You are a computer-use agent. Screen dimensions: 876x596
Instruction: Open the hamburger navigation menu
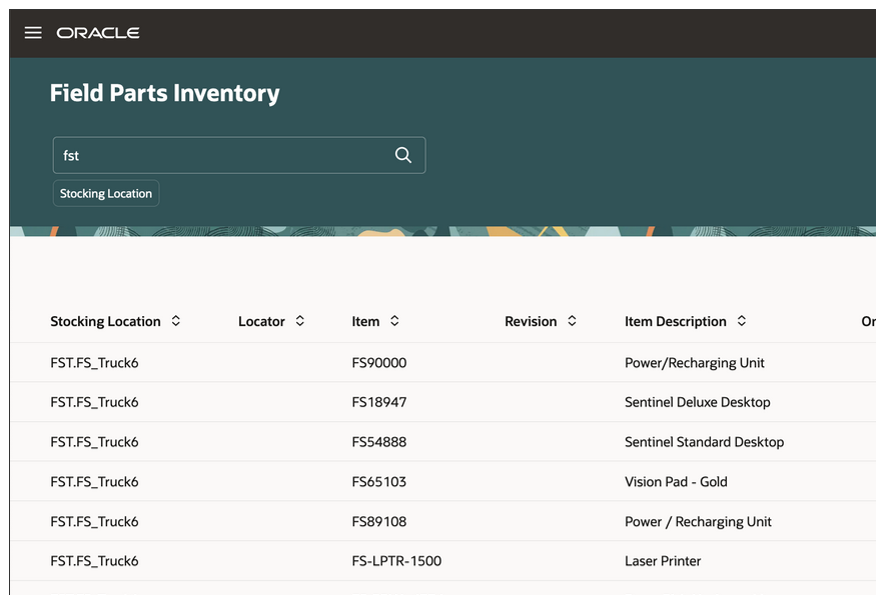[33, 33]
